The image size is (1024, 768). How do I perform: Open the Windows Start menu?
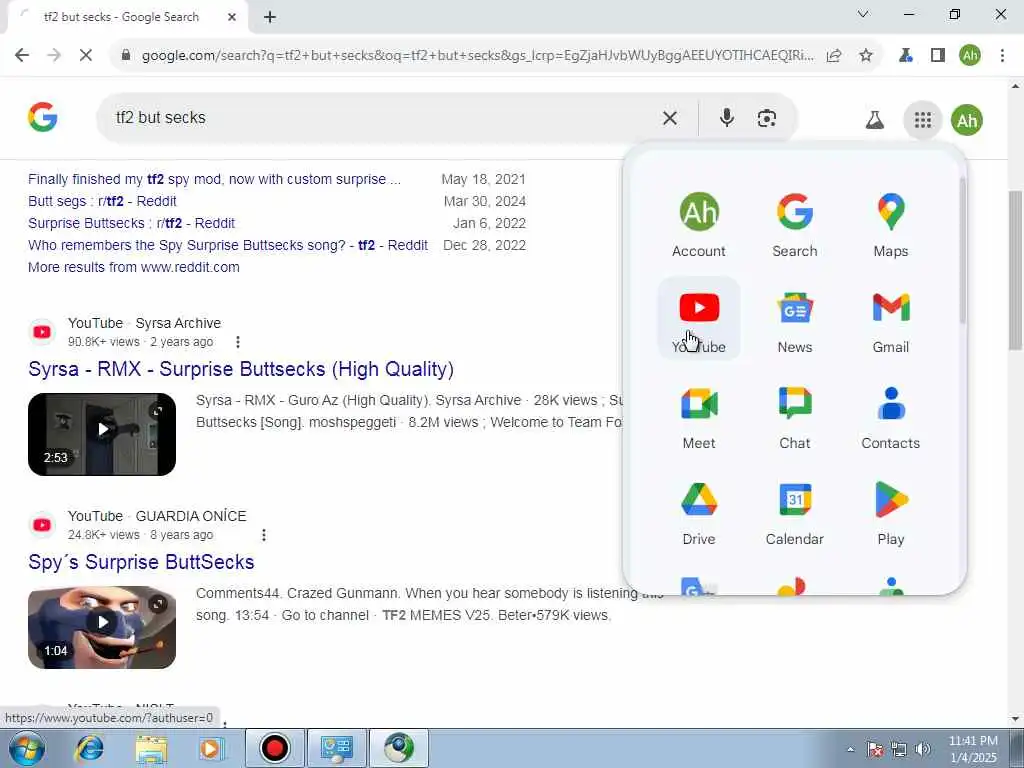click(x=27, y=748)
